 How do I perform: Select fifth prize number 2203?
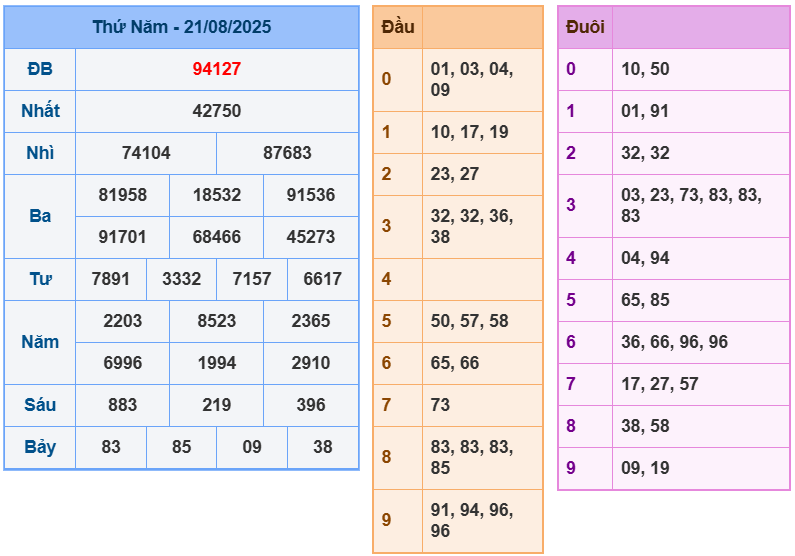coord(123,321)
